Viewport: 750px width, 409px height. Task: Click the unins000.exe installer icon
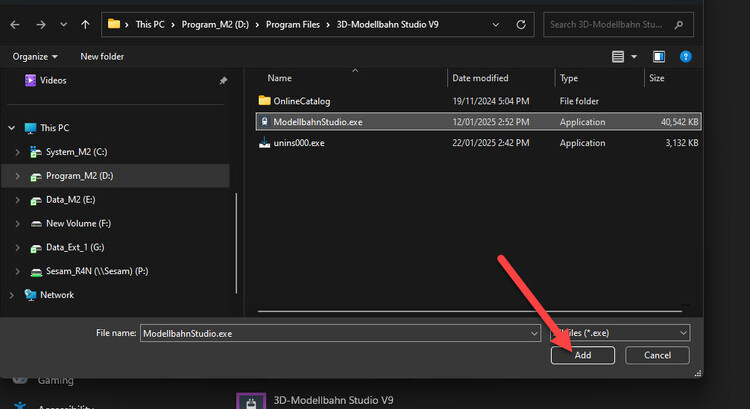[264, 143]
